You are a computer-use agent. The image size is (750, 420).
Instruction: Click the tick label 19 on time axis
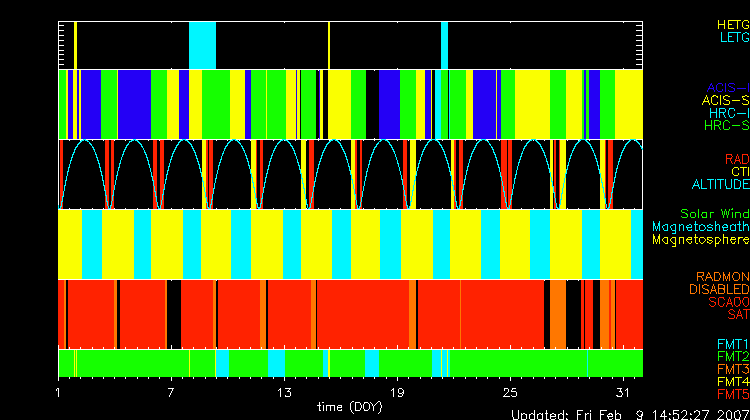tap(397, 391)
